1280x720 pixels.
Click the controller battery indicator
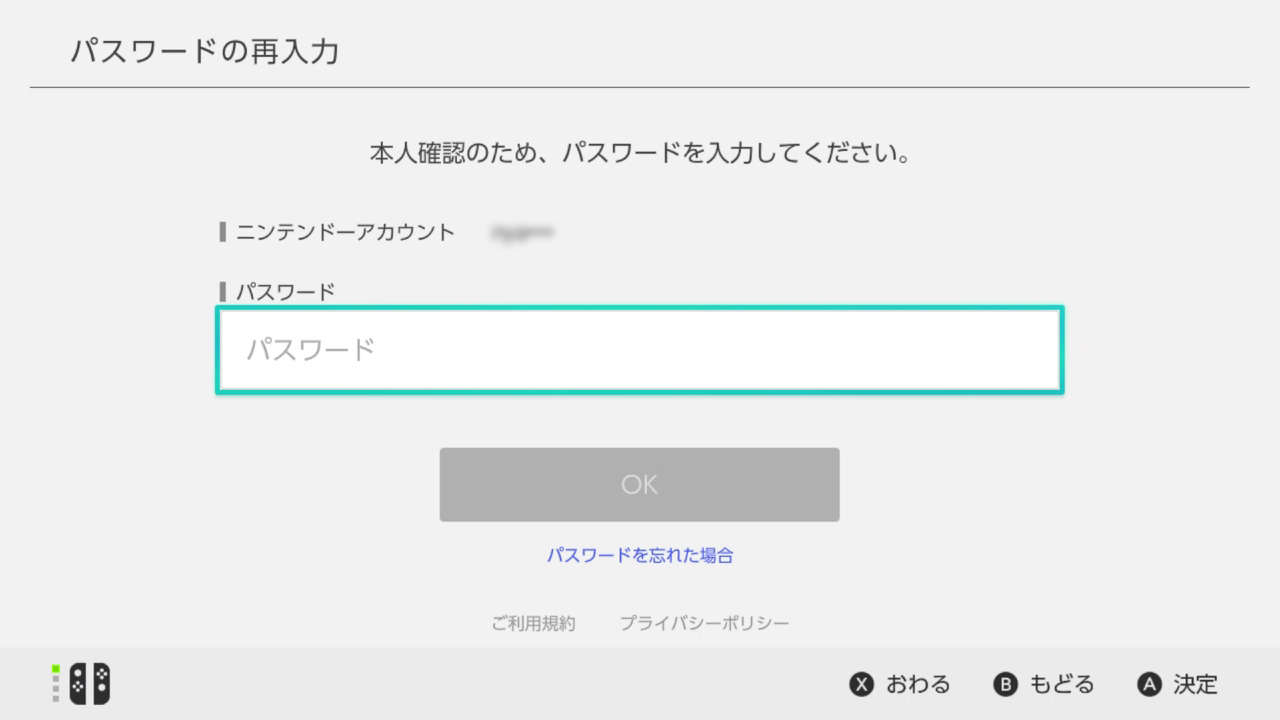coord(56,683)
